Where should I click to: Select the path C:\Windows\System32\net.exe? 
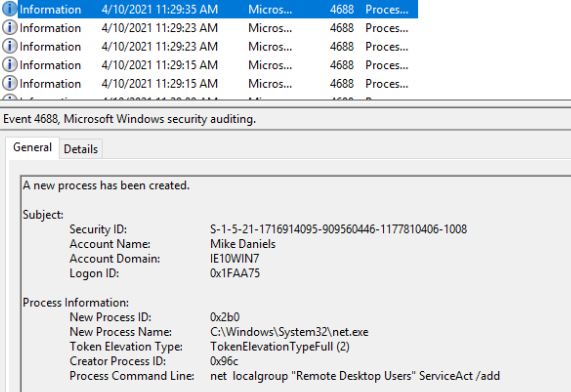point(289,332)
